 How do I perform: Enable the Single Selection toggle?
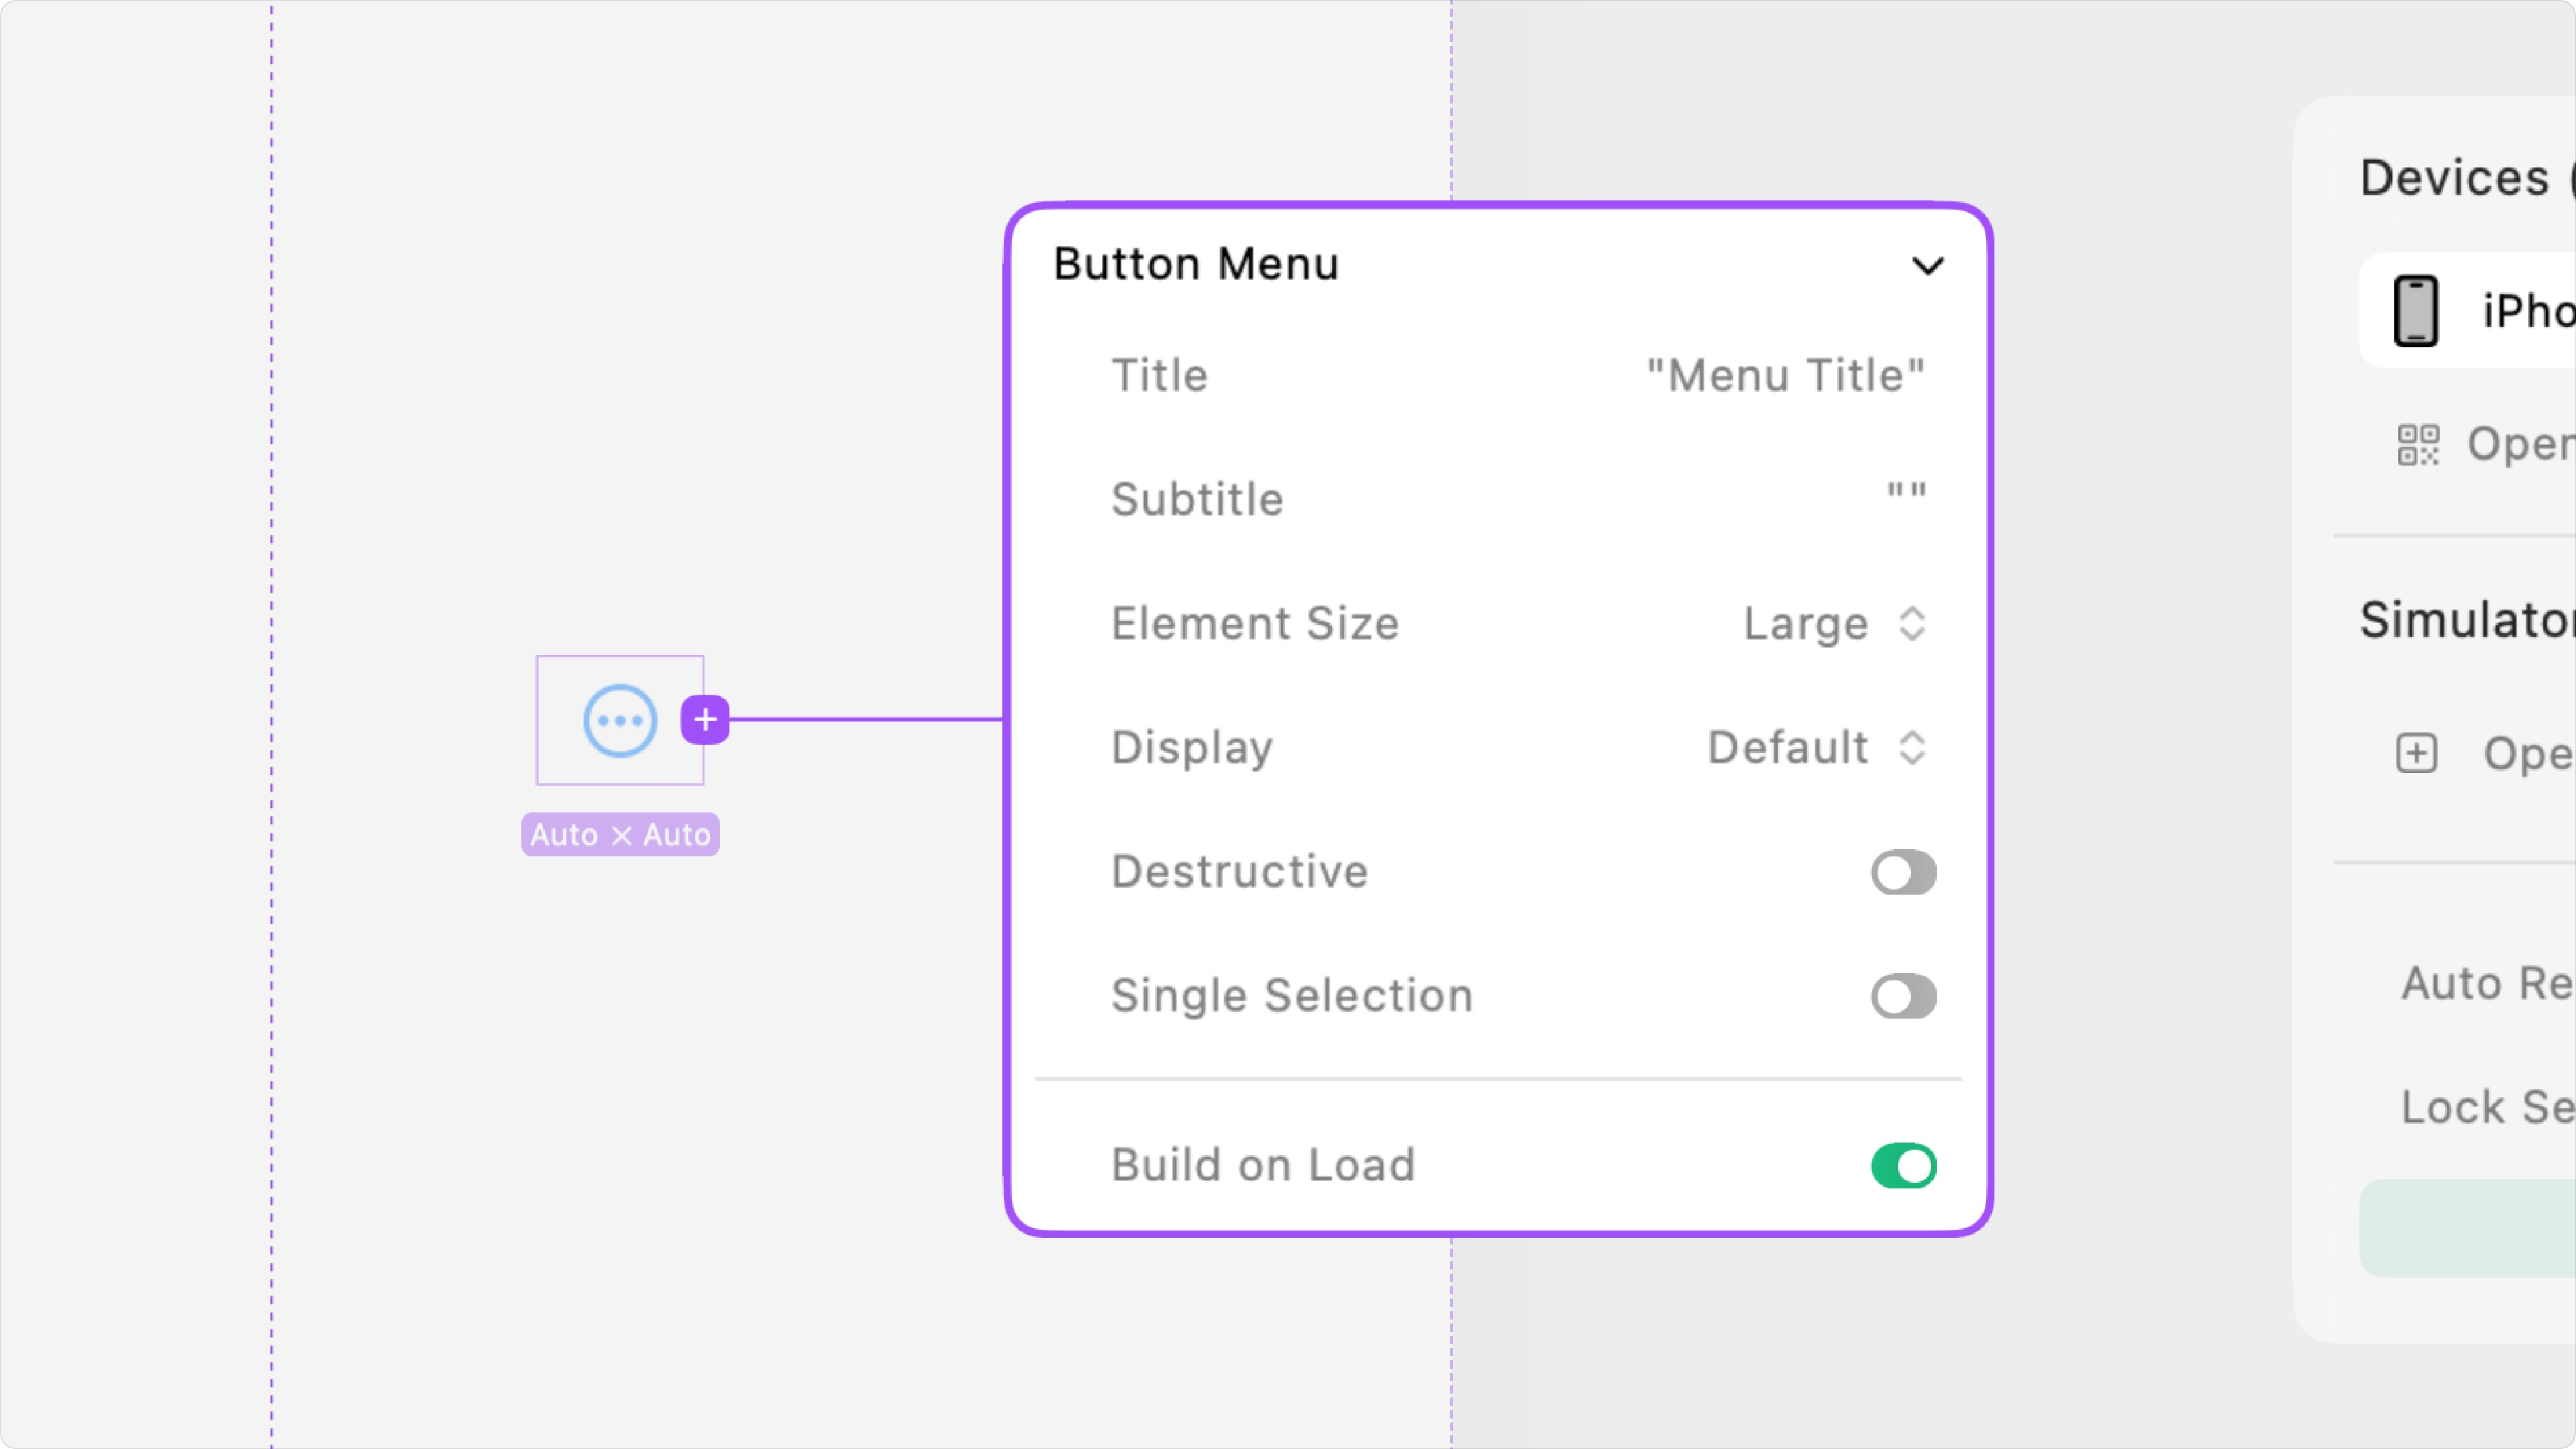click(1902, 996)
